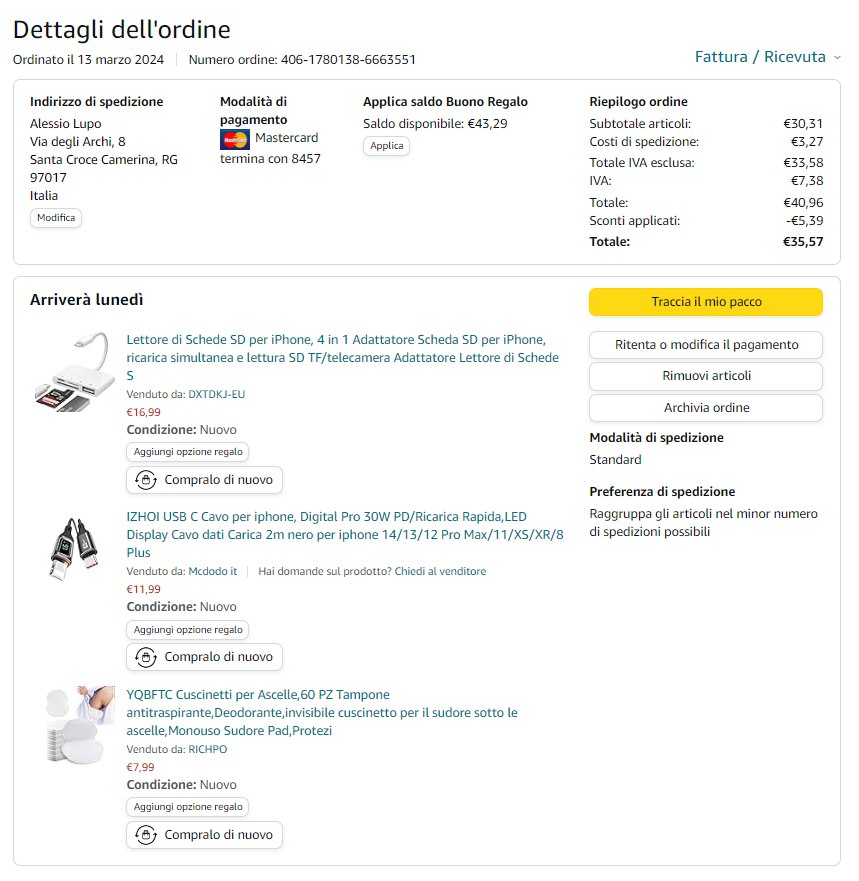Apply gift card balance with Applica button
Screen dimensions: 859x881
386,145
